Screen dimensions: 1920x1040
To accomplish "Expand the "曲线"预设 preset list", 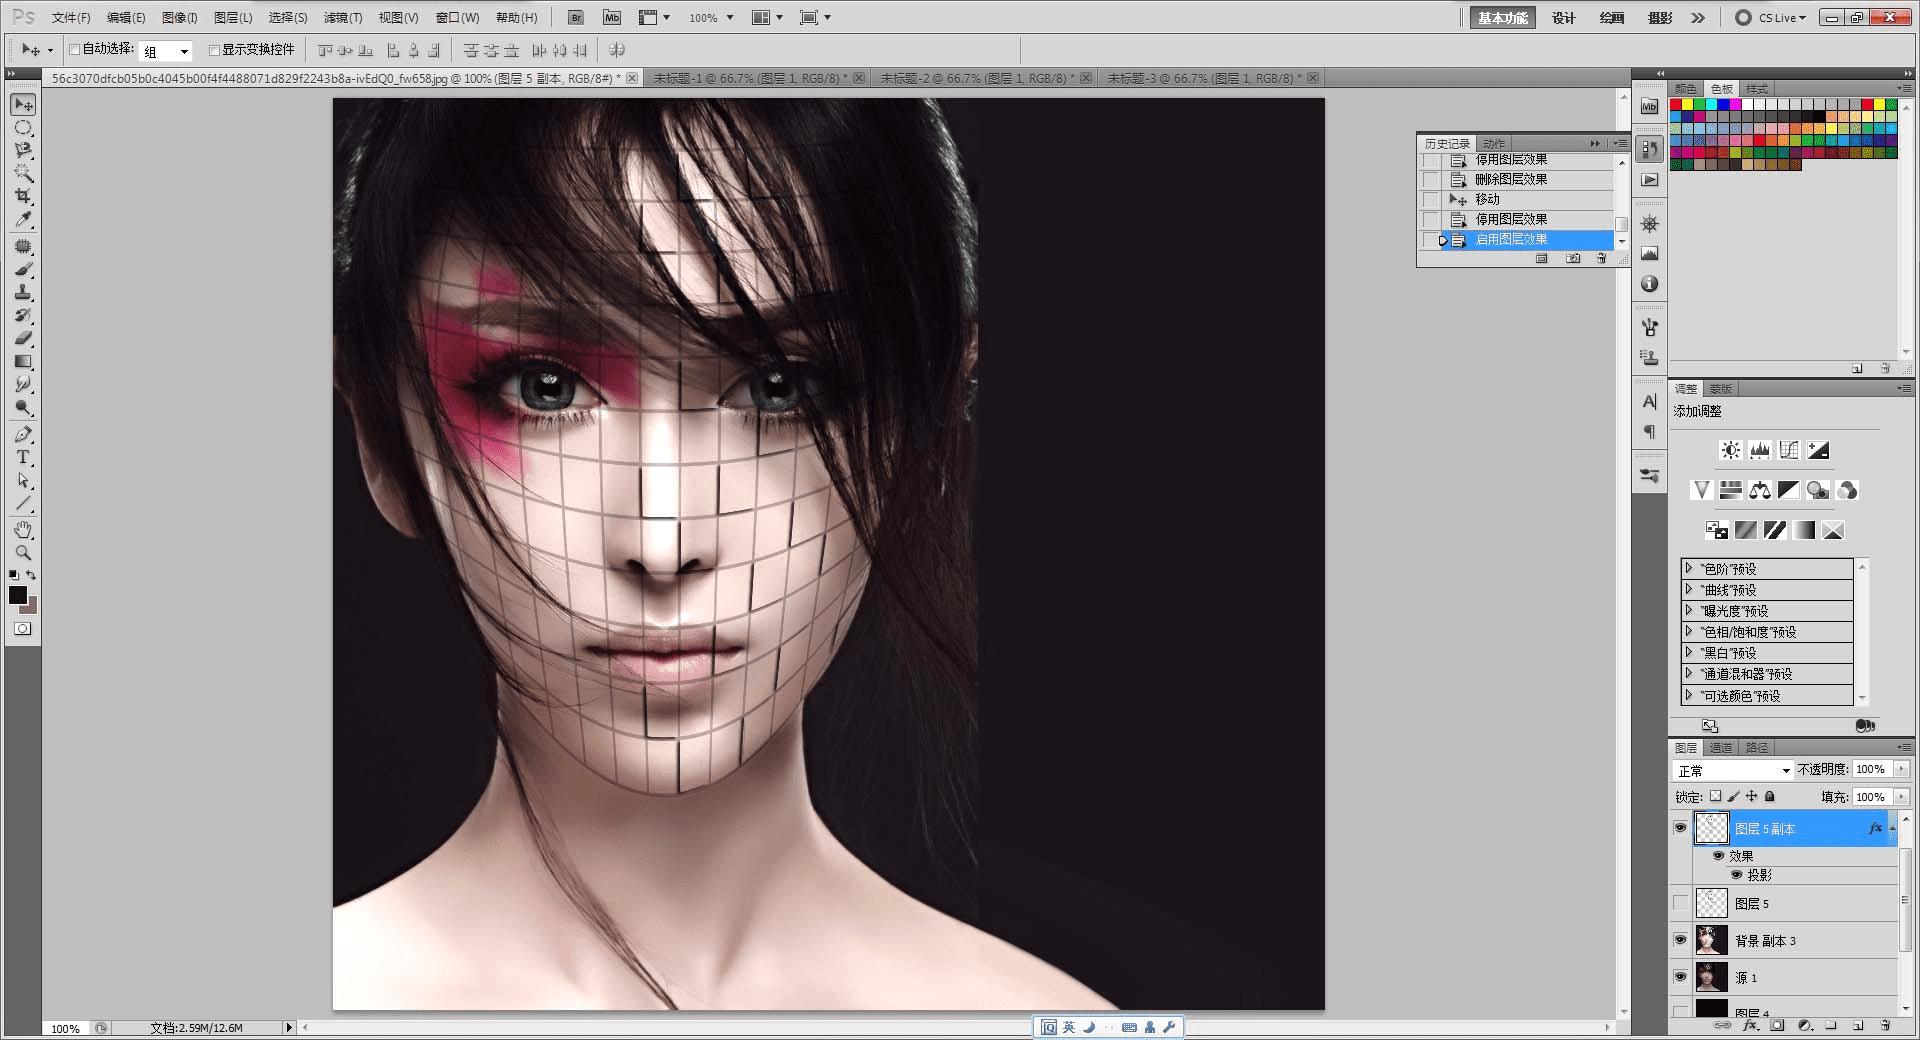I will pyautogui.click(x=1689, y=590).
